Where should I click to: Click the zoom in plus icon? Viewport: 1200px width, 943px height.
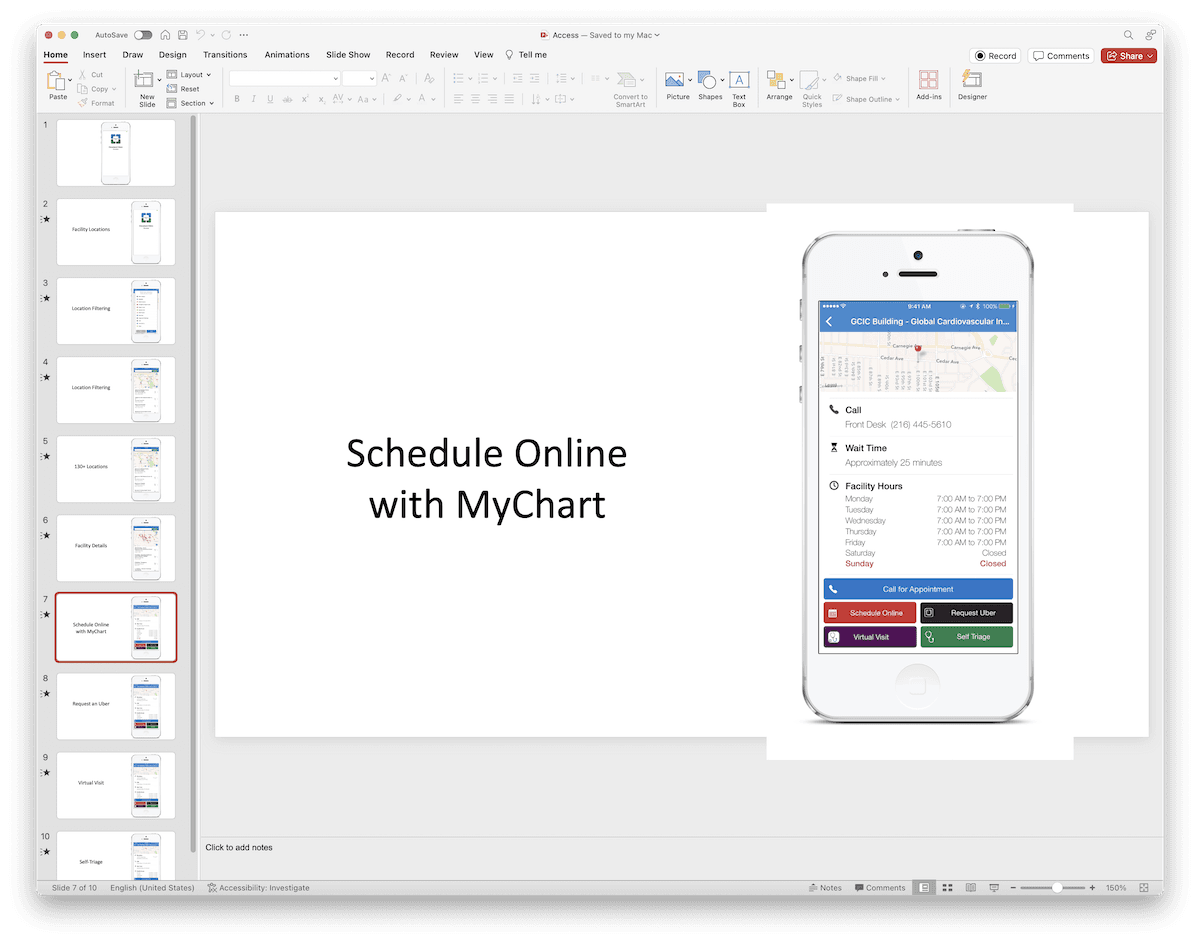pos(1092,888)
